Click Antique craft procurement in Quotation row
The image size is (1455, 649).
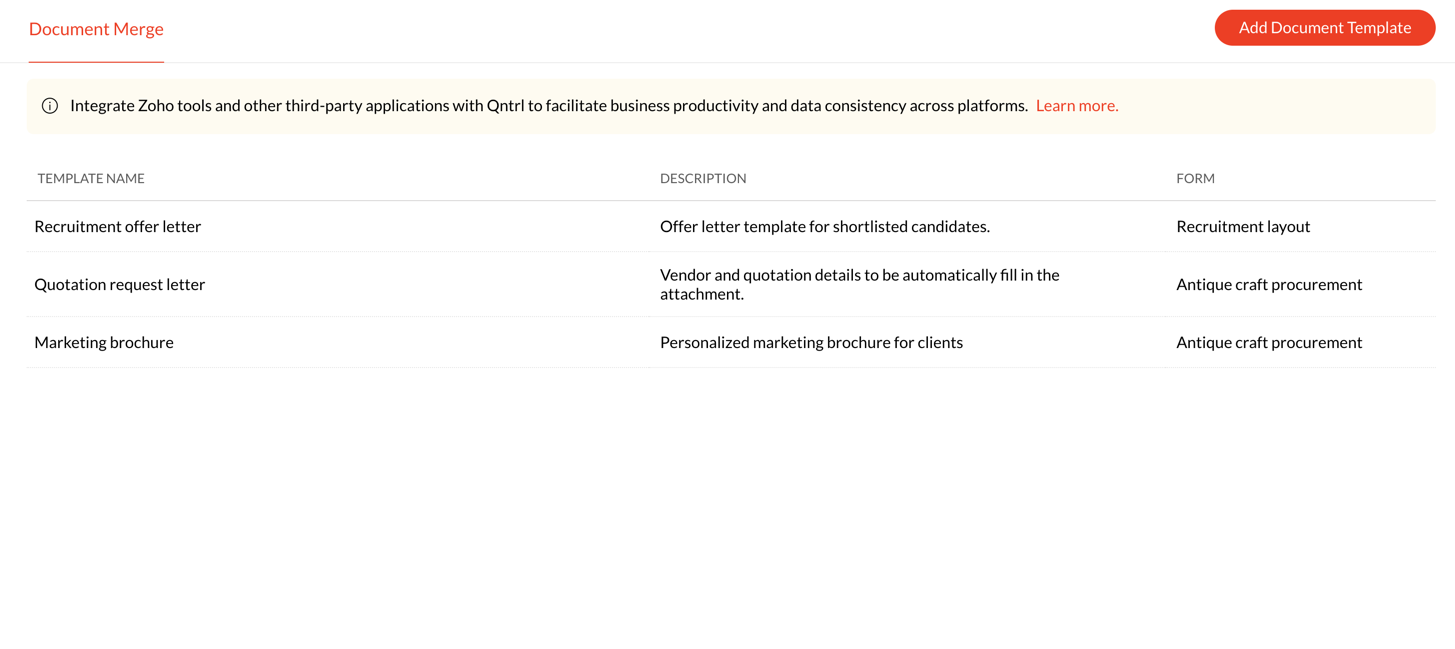pyautogui.click(x=1269, y=285)
